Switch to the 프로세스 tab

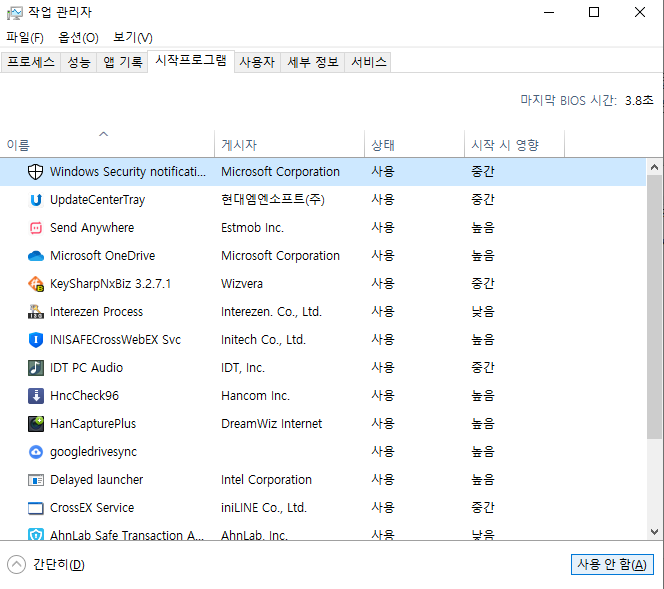[x=30, y=62]
